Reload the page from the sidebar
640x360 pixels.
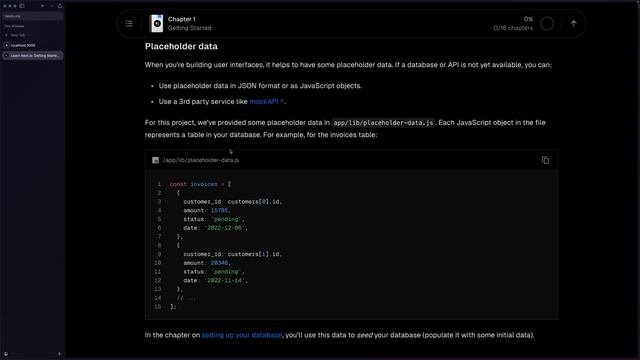[60, 6]
